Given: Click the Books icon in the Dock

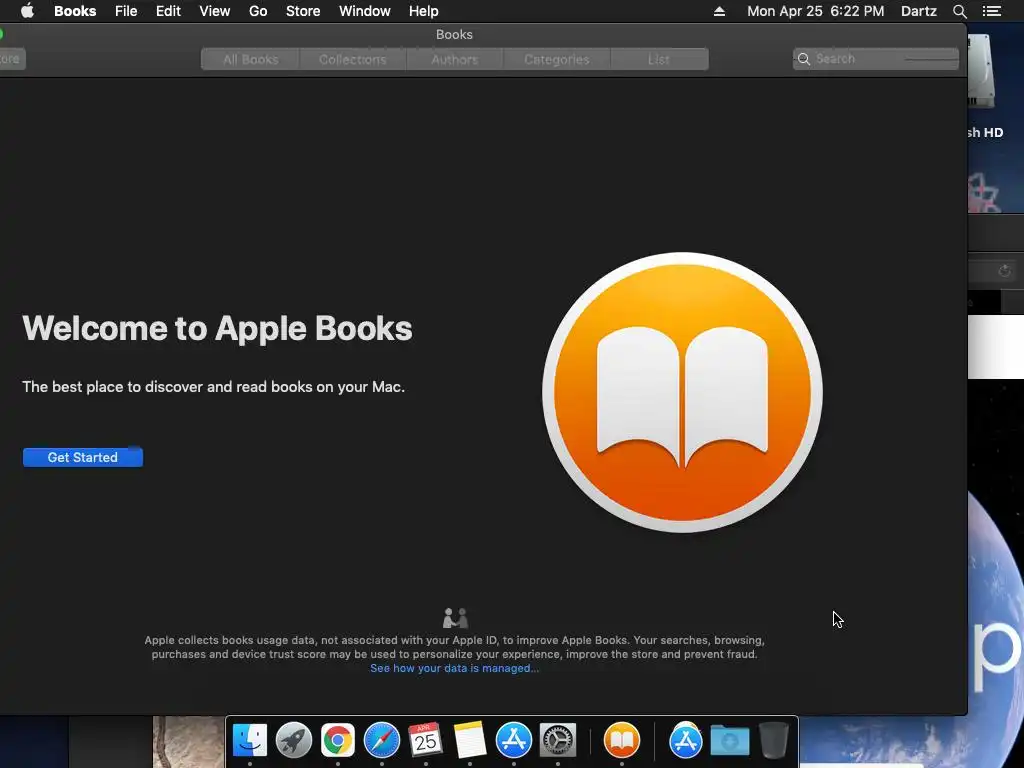Looking at the screenshot, I should pos(622,740).
